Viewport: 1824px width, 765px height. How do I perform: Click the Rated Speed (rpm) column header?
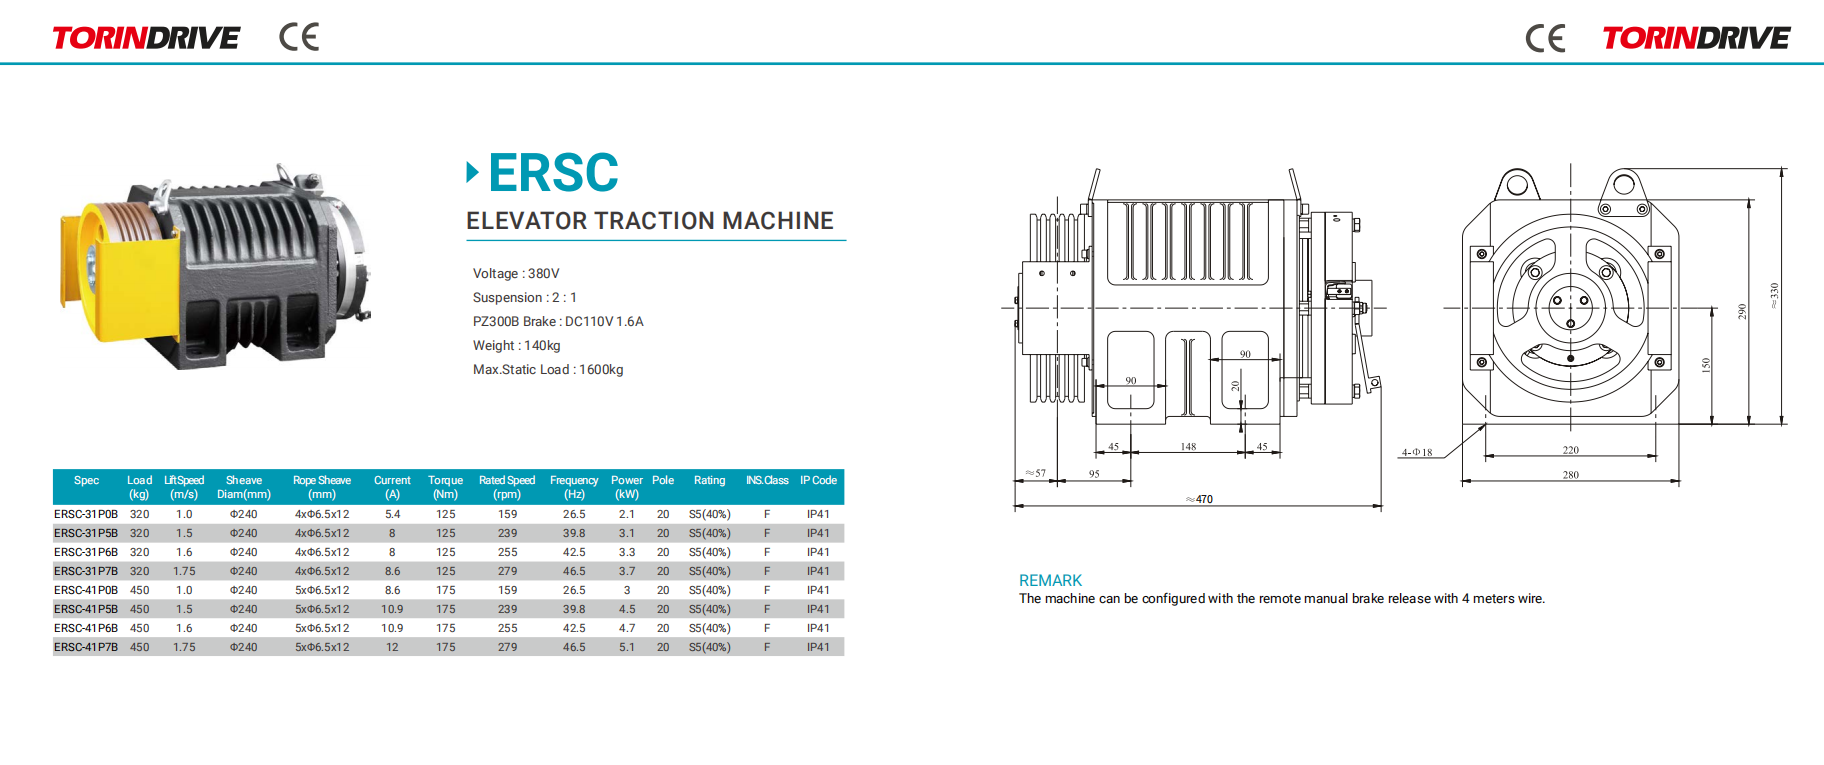pyautogui.click(x=507, y=487)
